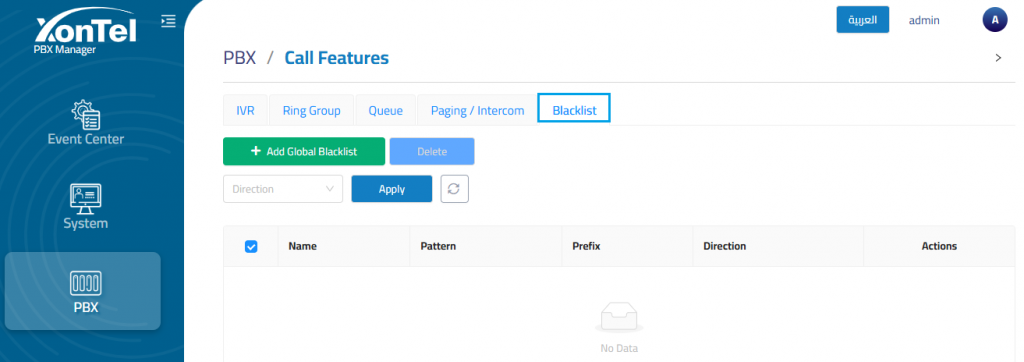The width and height of the screenshot is (1024, 362).
Task: Toggle the select-all checkbox in table header
Action: [x=251, y=246]
